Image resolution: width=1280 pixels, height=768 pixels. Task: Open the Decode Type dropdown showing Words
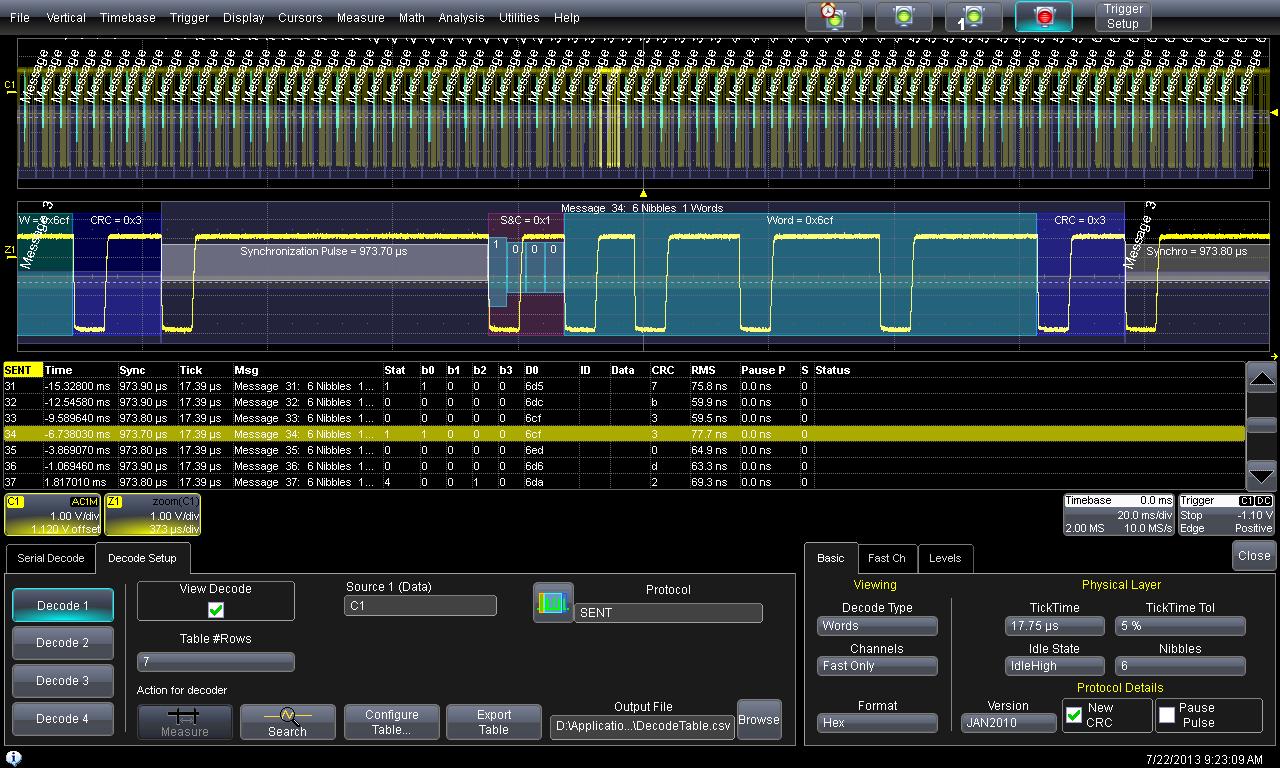[877, 626]
